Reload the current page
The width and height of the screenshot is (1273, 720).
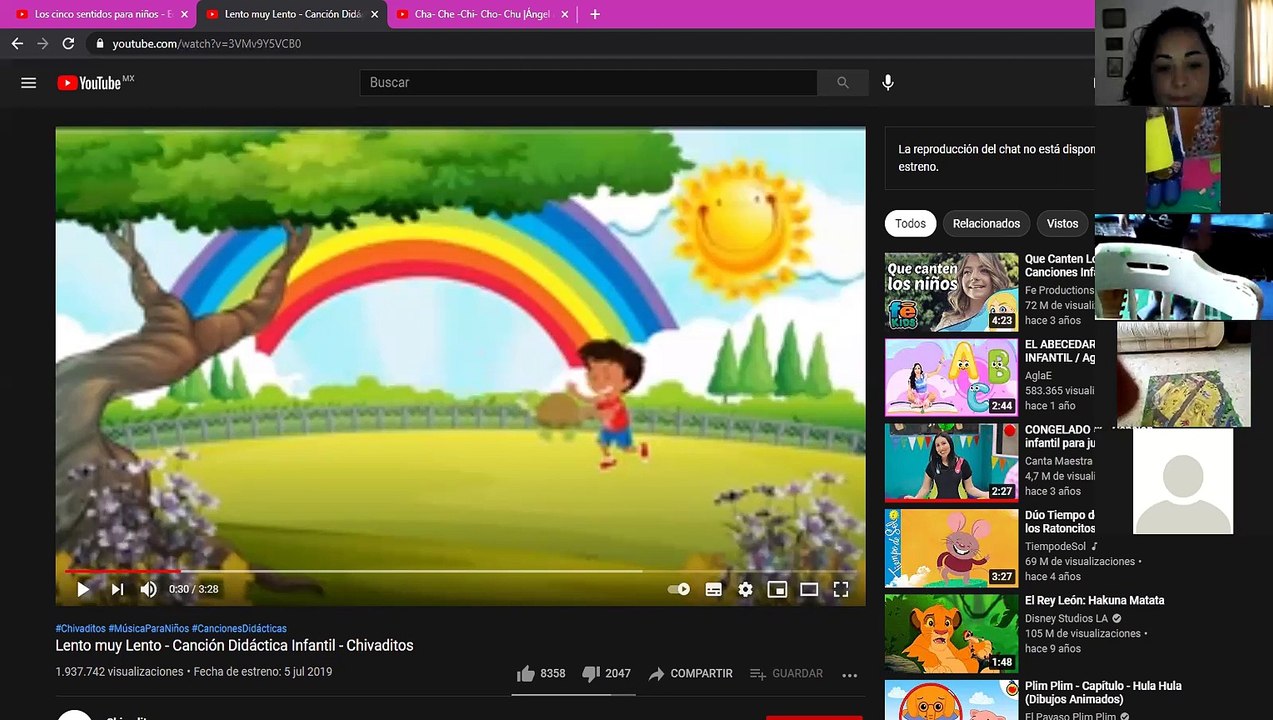(x=68, y=44)
